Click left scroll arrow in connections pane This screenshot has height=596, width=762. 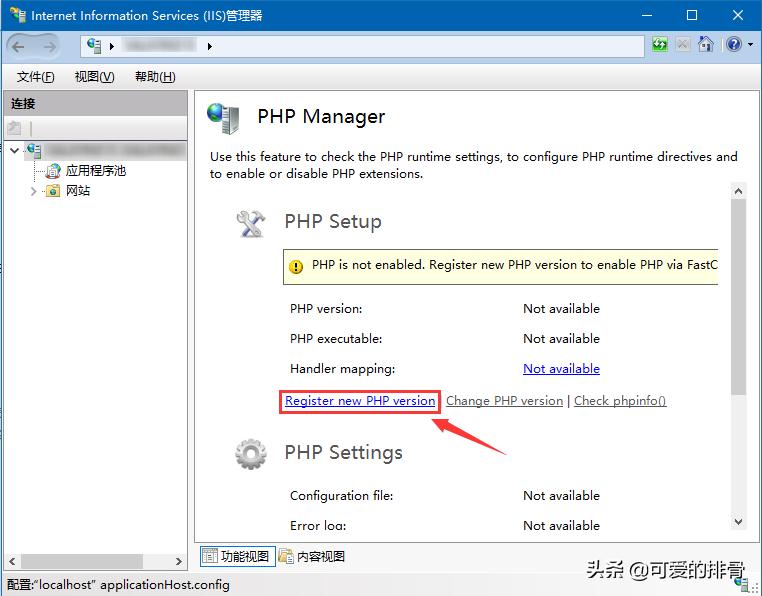12,561
